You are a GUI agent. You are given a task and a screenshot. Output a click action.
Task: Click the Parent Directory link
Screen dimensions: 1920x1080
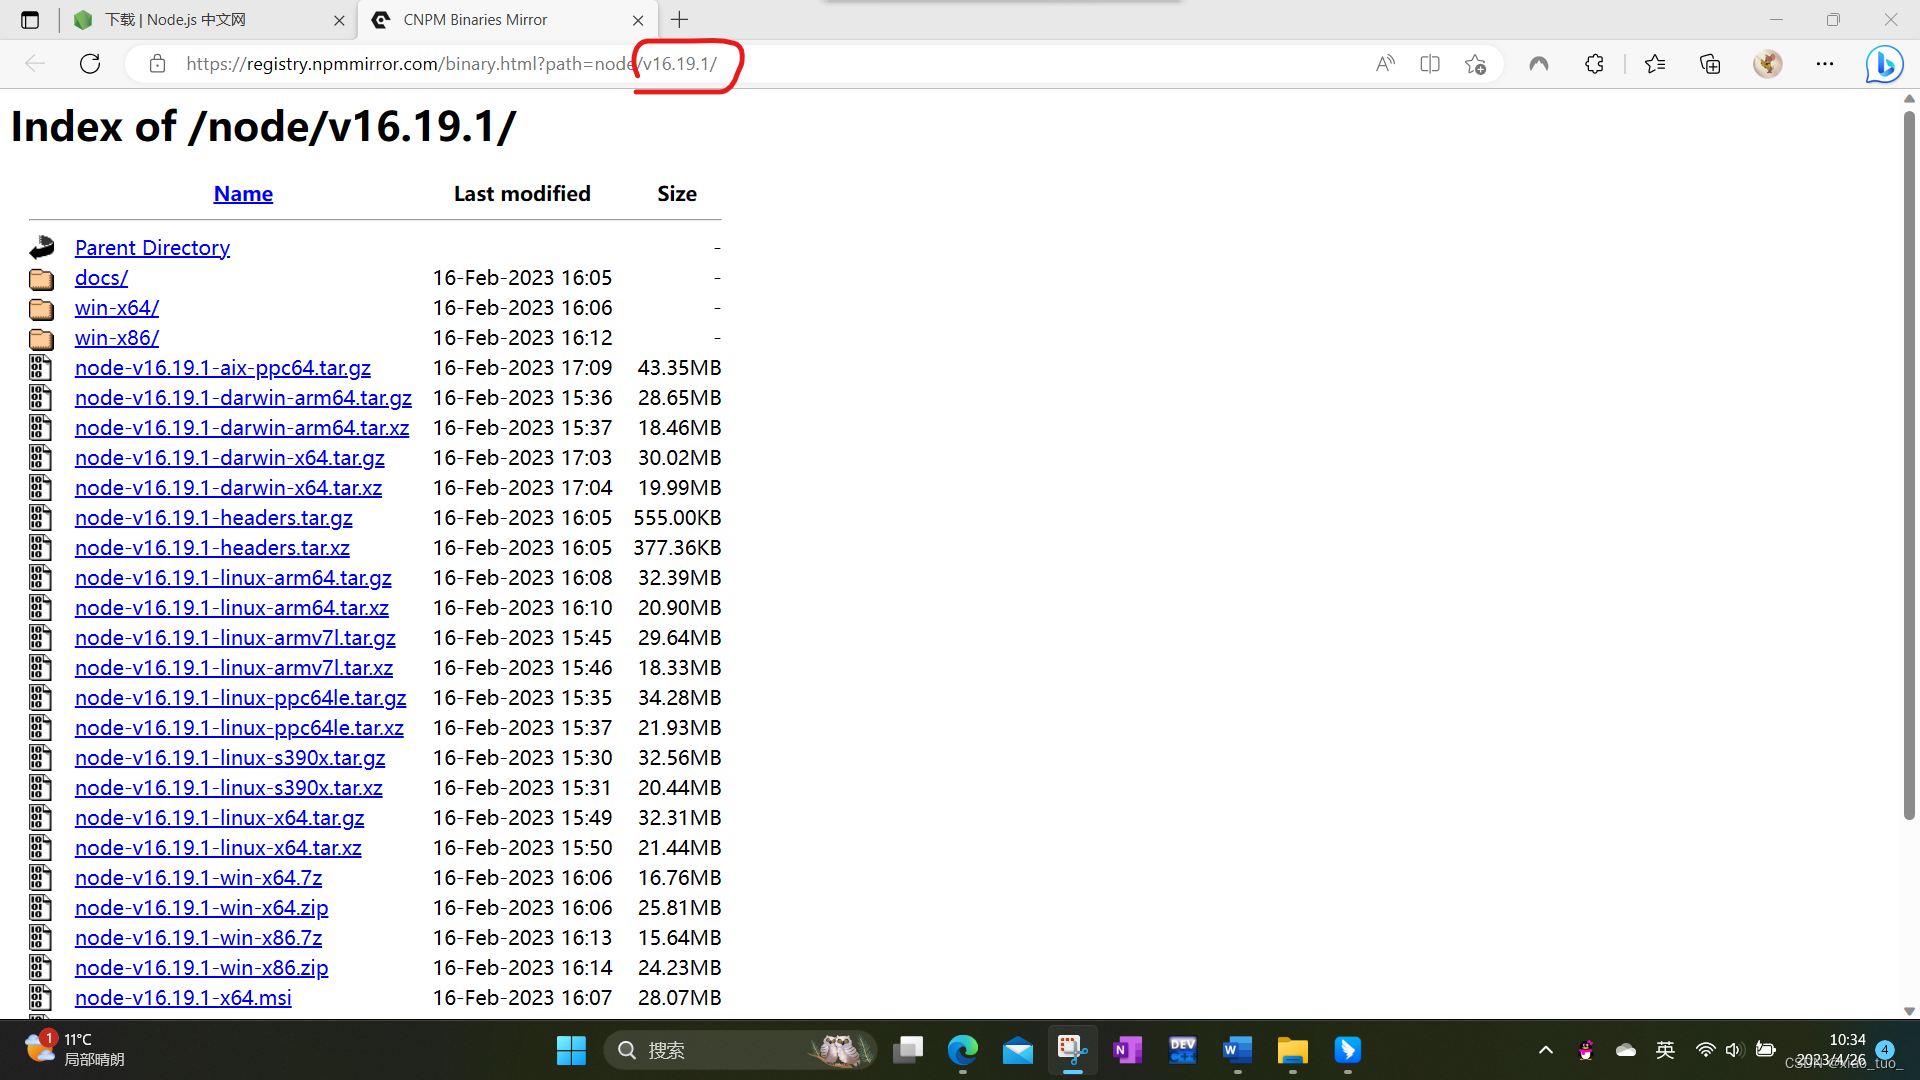(152, 248)
